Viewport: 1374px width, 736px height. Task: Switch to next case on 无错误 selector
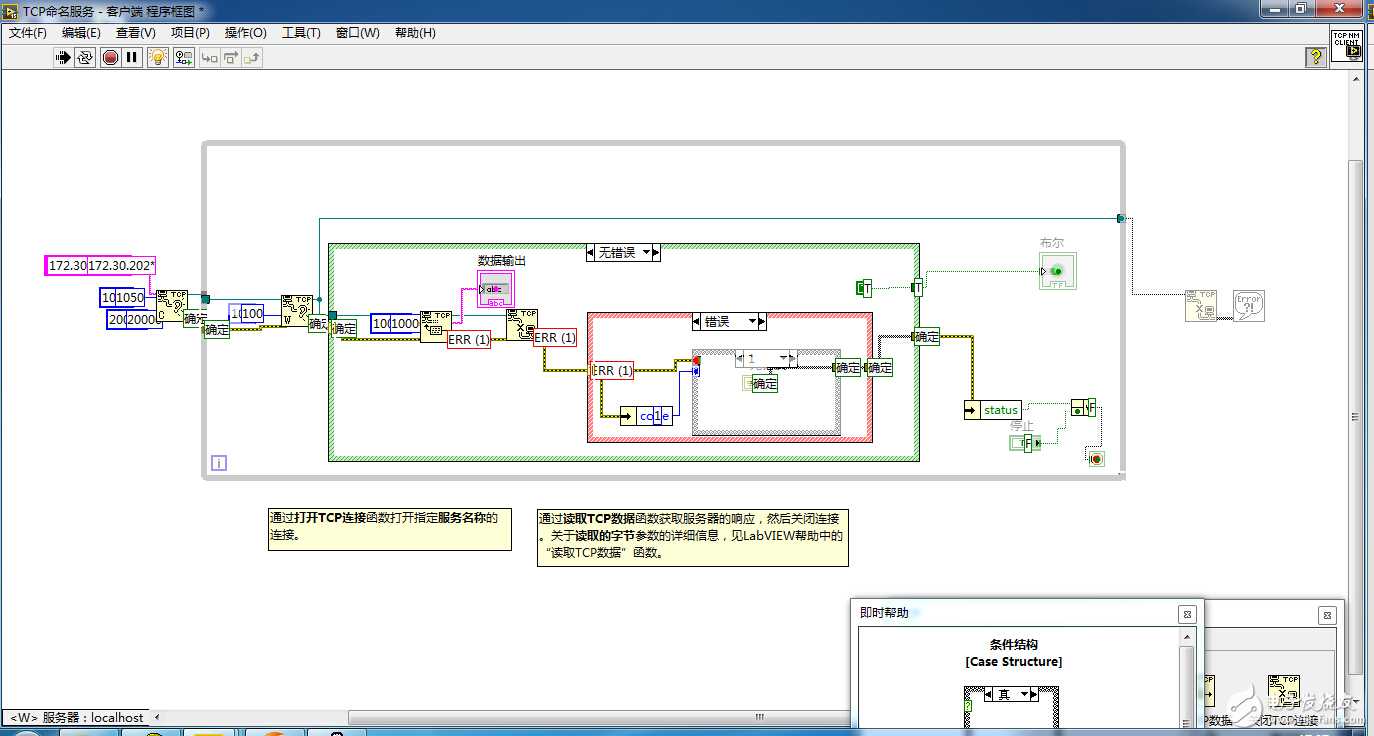click(656, 253)
